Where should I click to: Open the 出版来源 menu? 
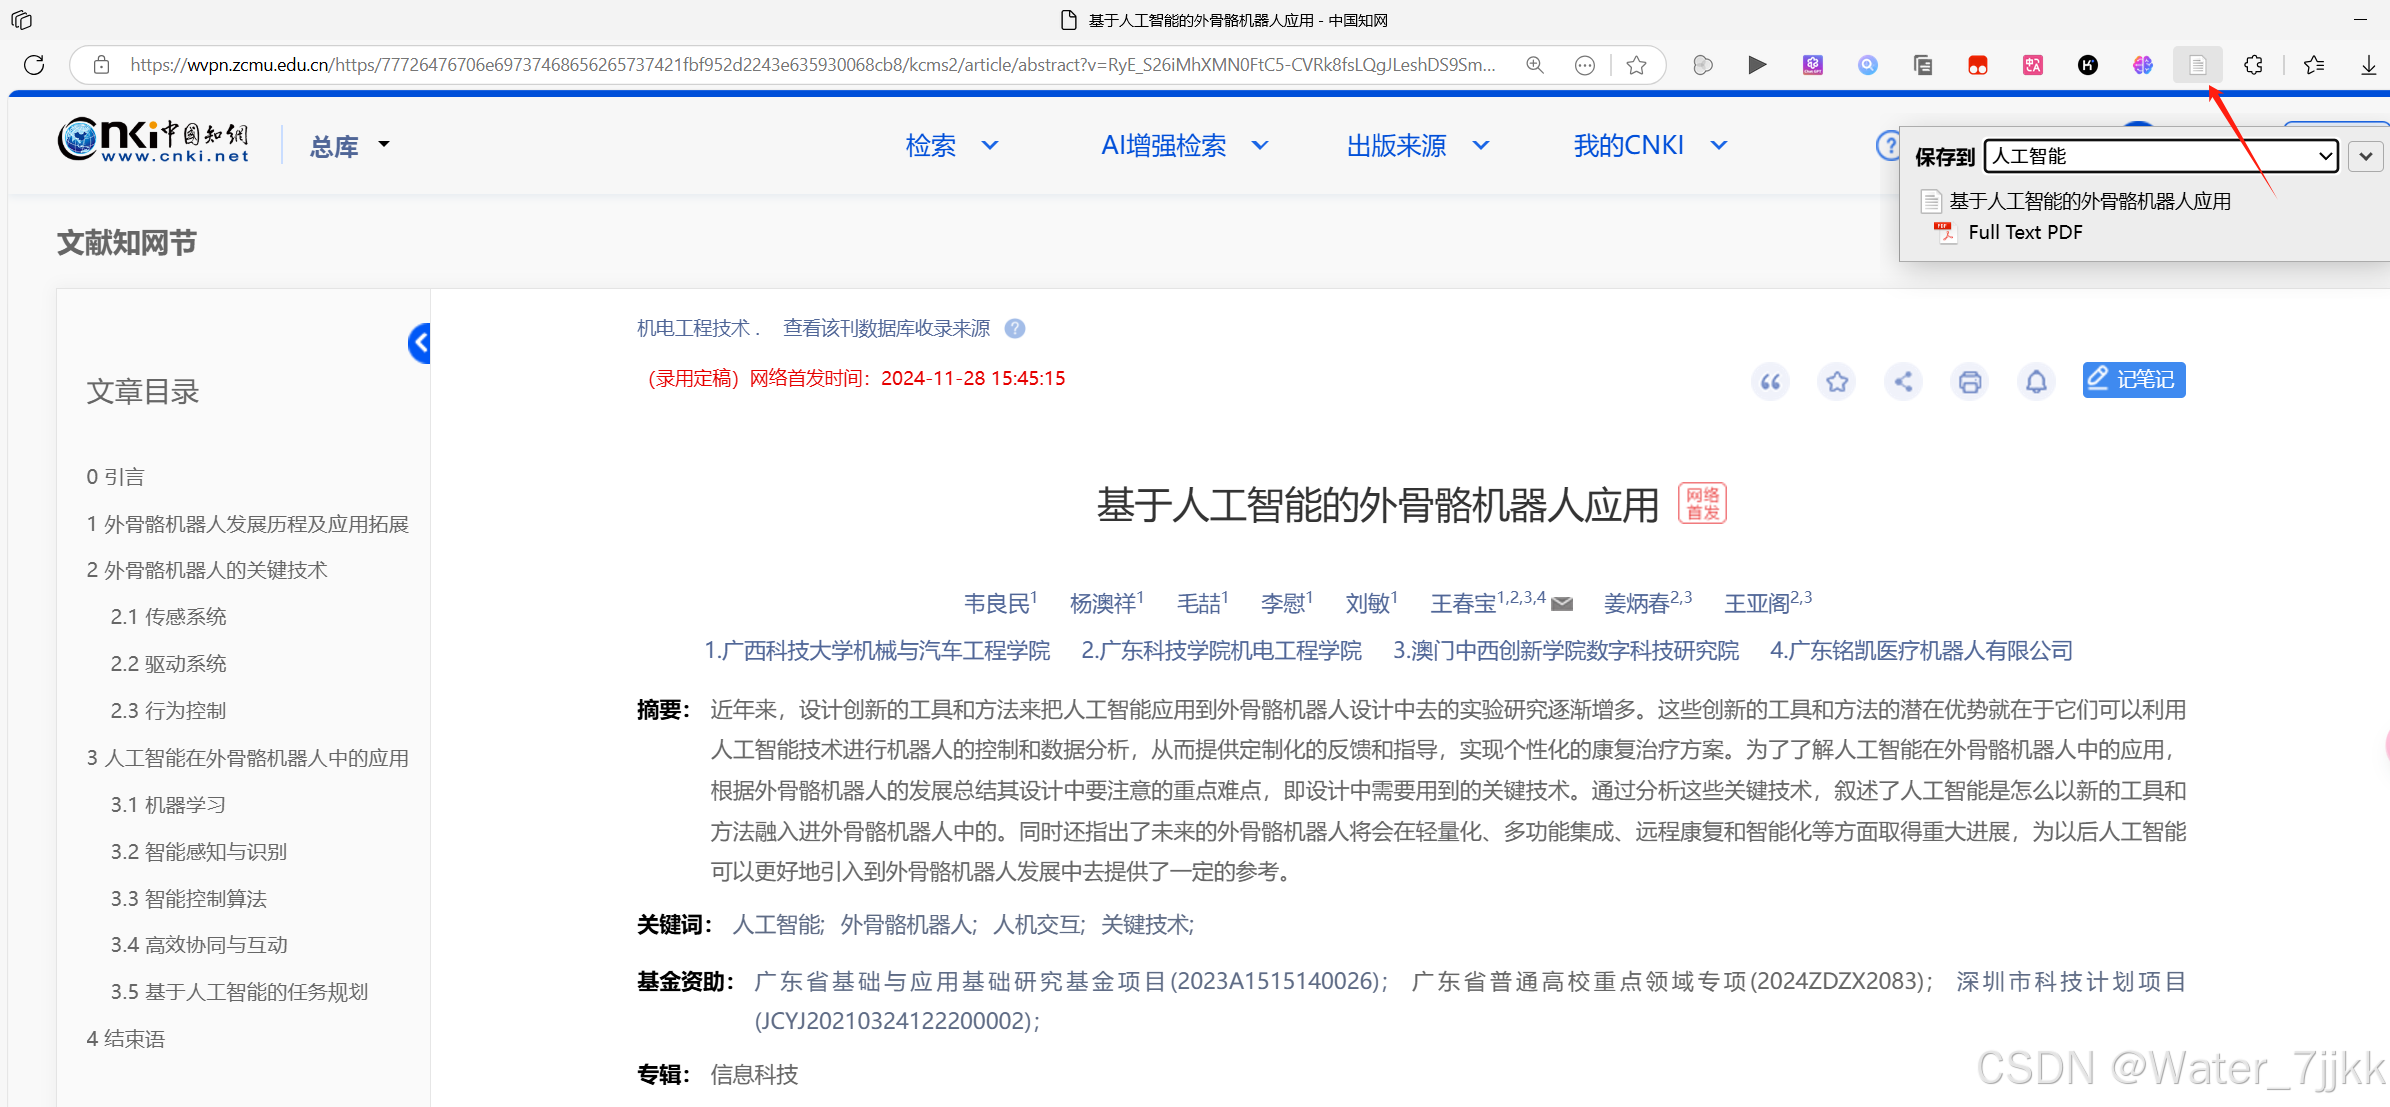point(1417,146)
